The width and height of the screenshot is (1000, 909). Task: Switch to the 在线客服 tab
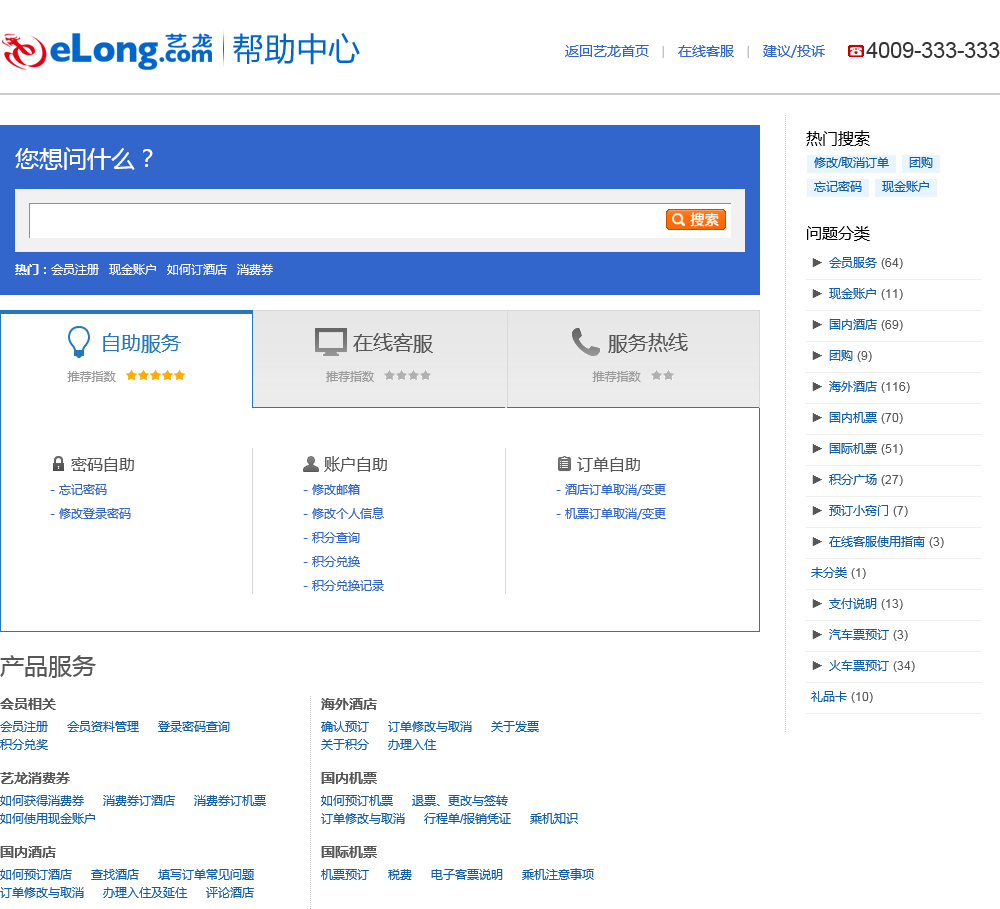(379, 359)
